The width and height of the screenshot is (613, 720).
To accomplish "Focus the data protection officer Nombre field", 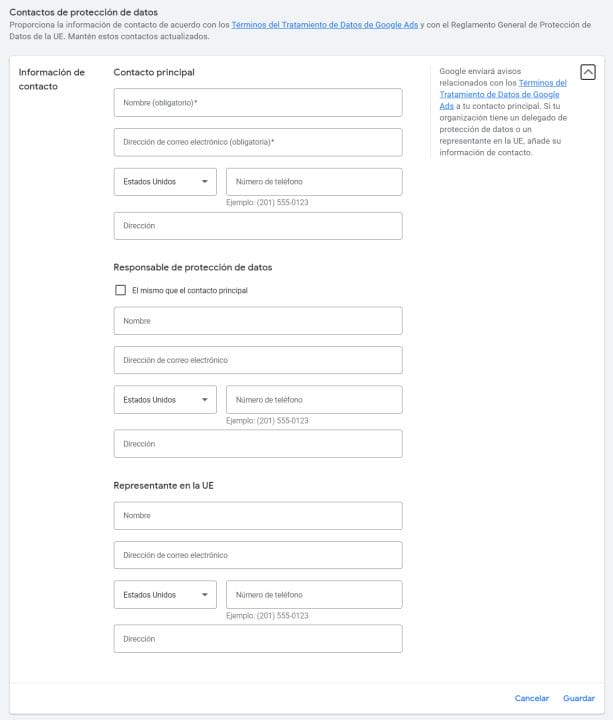I will (258, 321).
